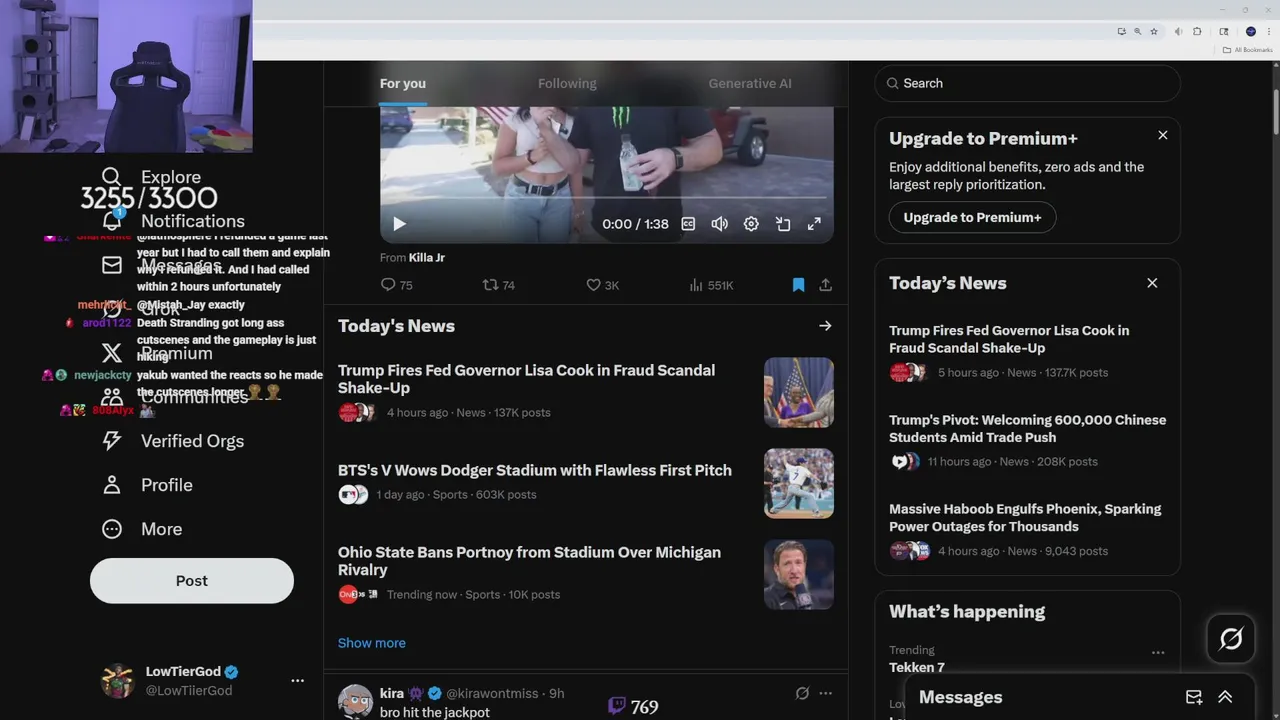This screenshot has height=720, width=1280.
Task: Open video settings gear
Action: pos(751,224)
